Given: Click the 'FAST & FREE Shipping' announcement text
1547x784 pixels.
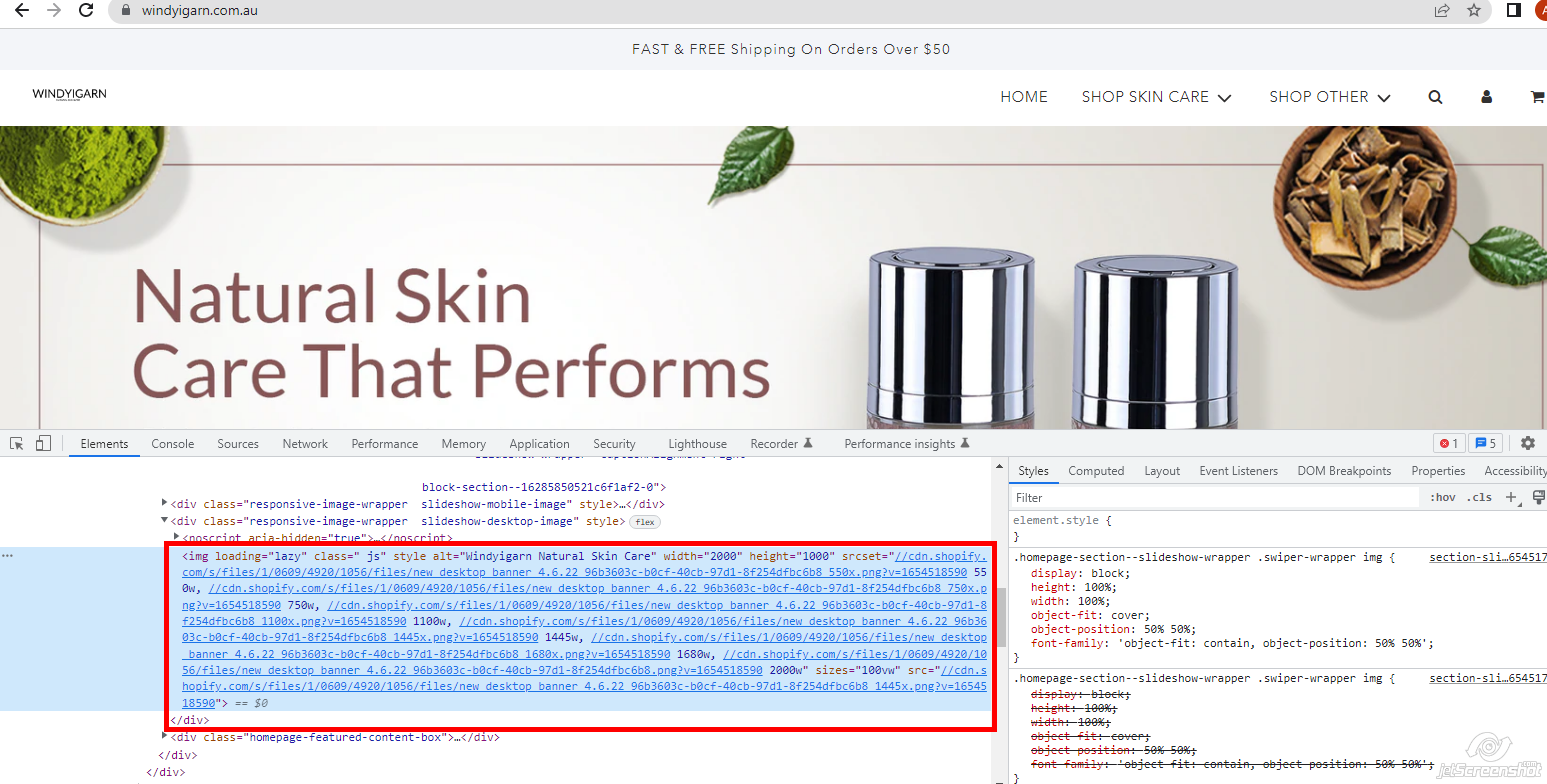Looking at the screenshot, I should click(x=791, y=49).
